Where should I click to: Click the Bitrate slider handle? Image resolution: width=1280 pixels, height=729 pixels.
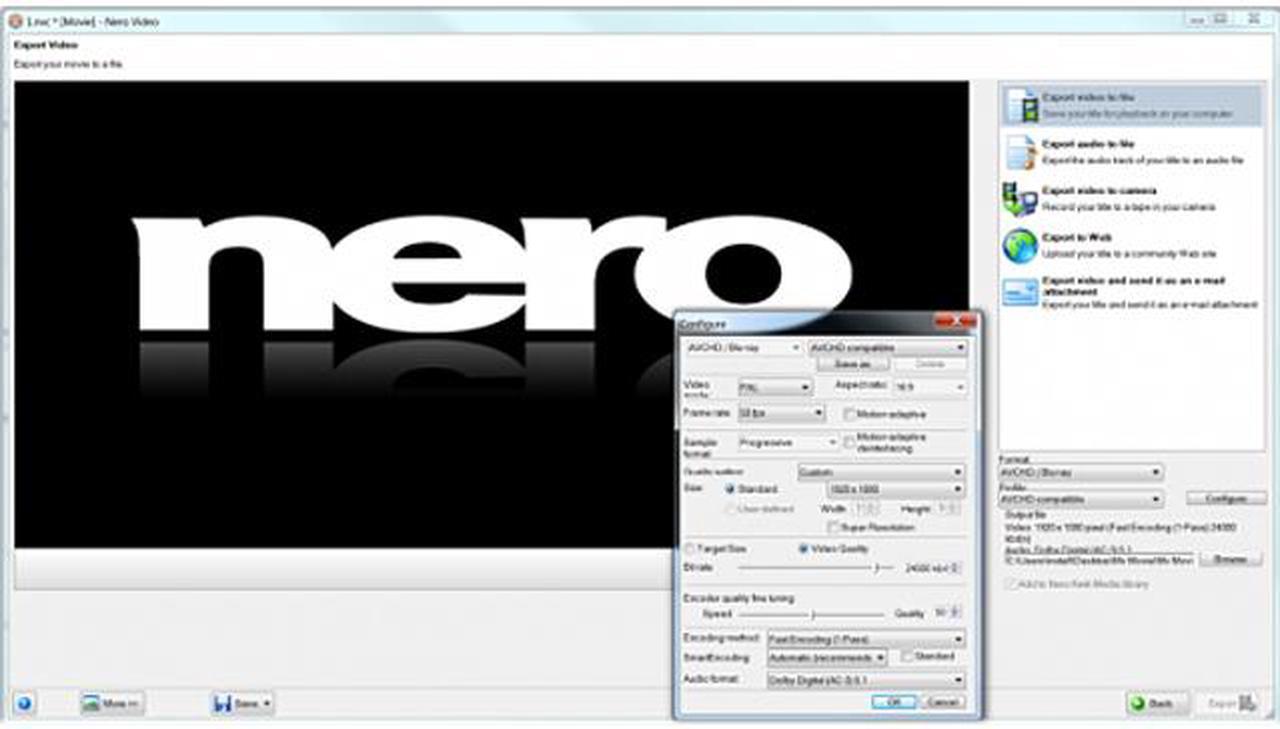tap(876, 567)
